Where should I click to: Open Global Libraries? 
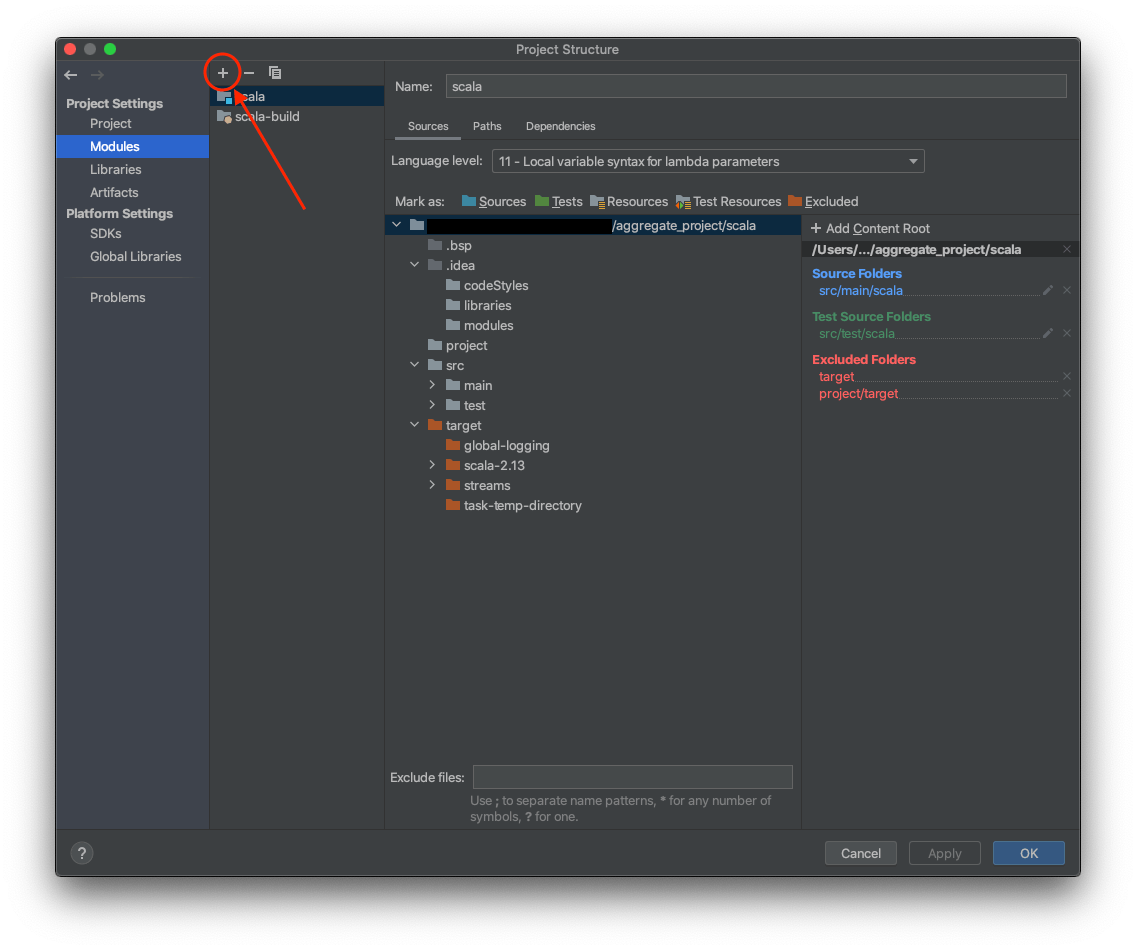click(x=135, y=257)
